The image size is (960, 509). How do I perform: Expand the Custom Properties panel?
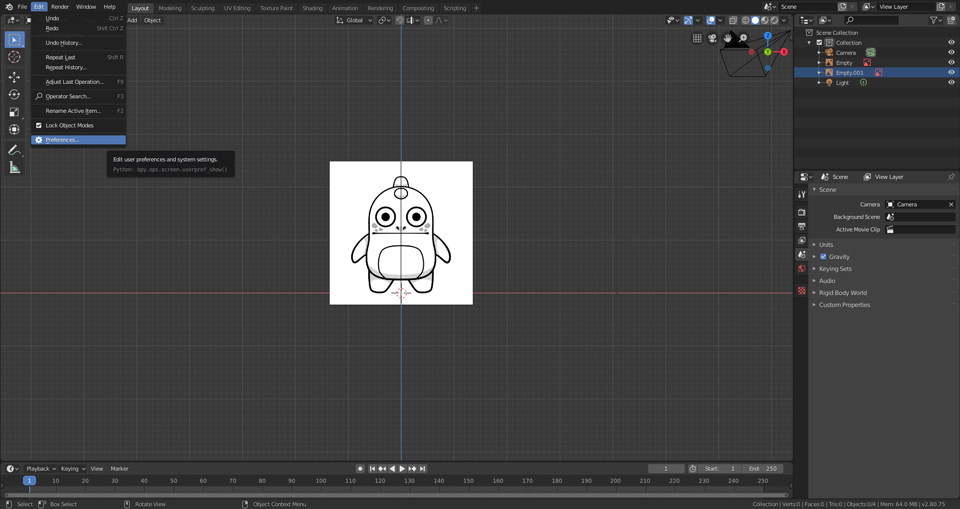[x=844, y=304]
